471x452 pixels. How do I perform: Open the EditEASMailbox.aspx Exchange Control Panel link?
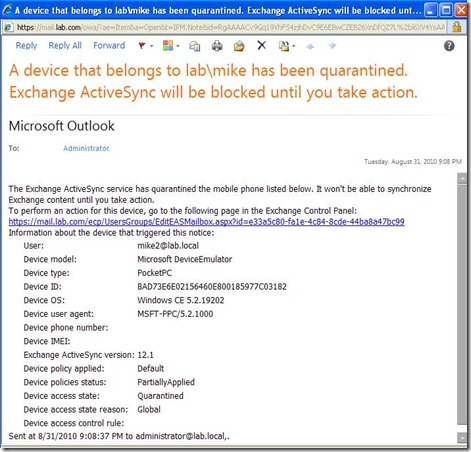pyautogui.click(x=206, y=222)
